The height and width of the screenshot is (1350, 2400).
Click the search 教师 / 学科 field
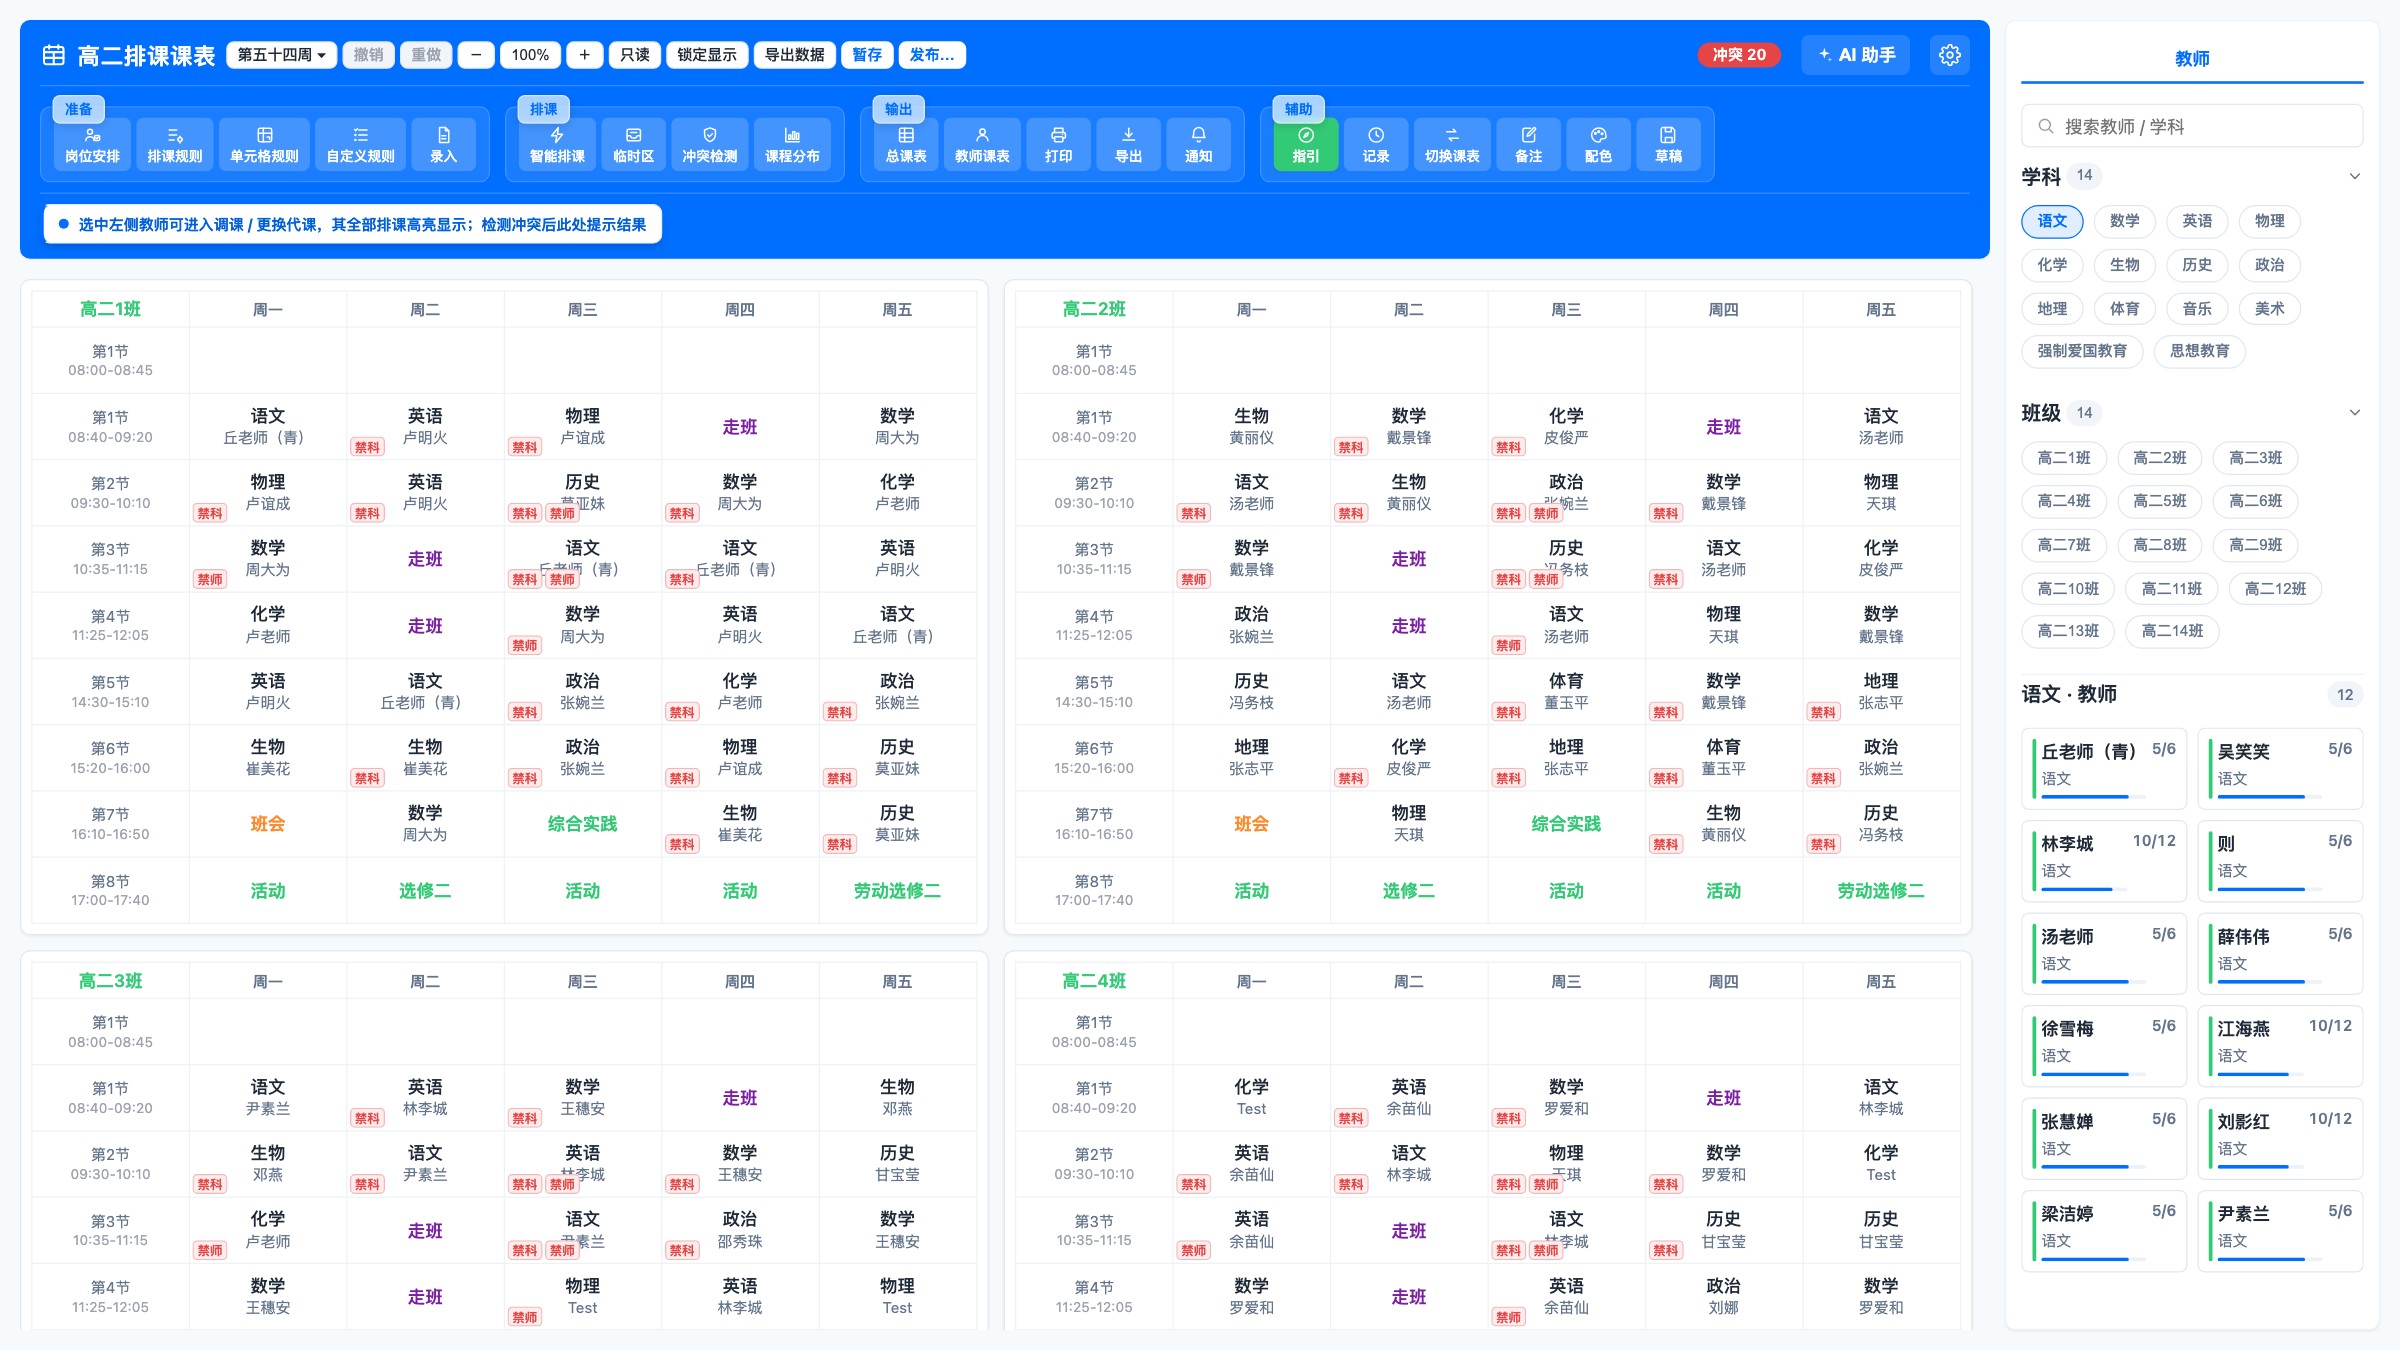pos(2192,127)
